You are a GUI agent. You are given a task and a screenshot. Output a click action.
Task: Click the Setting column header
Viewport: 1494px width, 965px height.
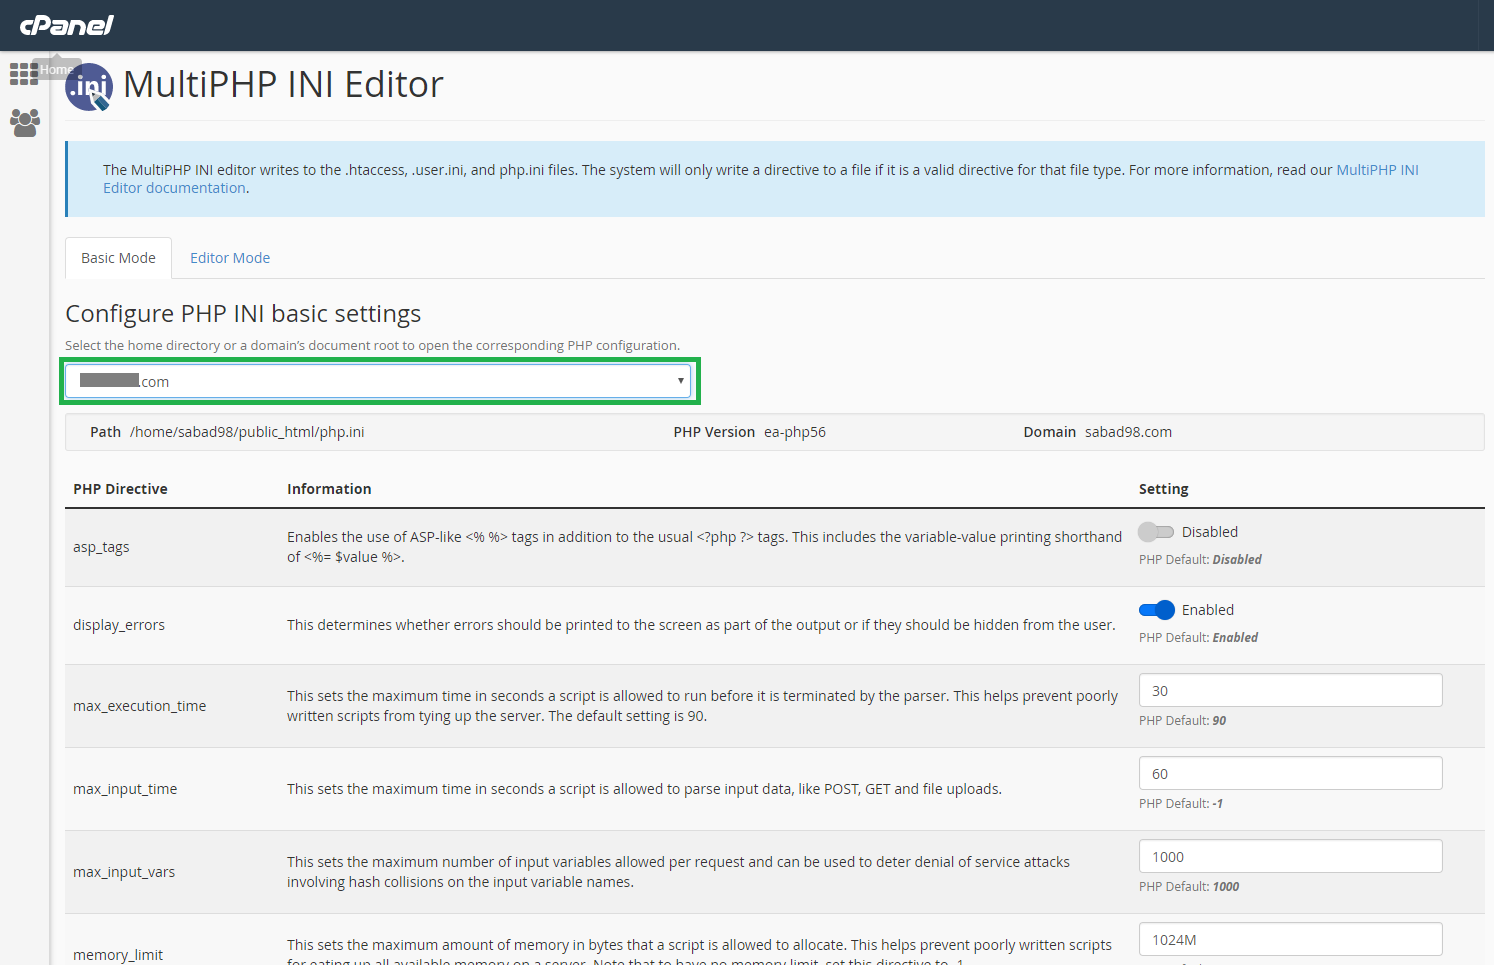1163,489
